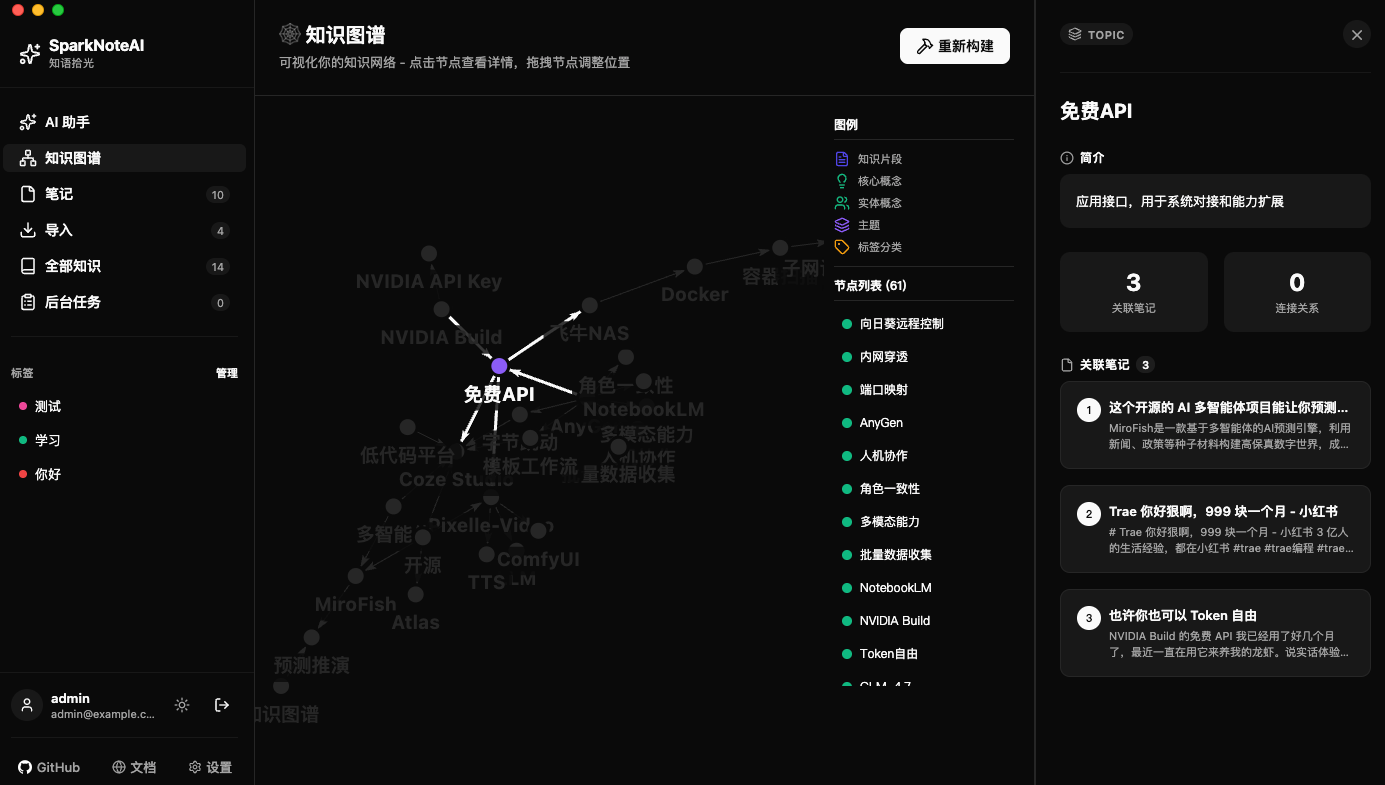Open the 文档 documentation link

134,767
